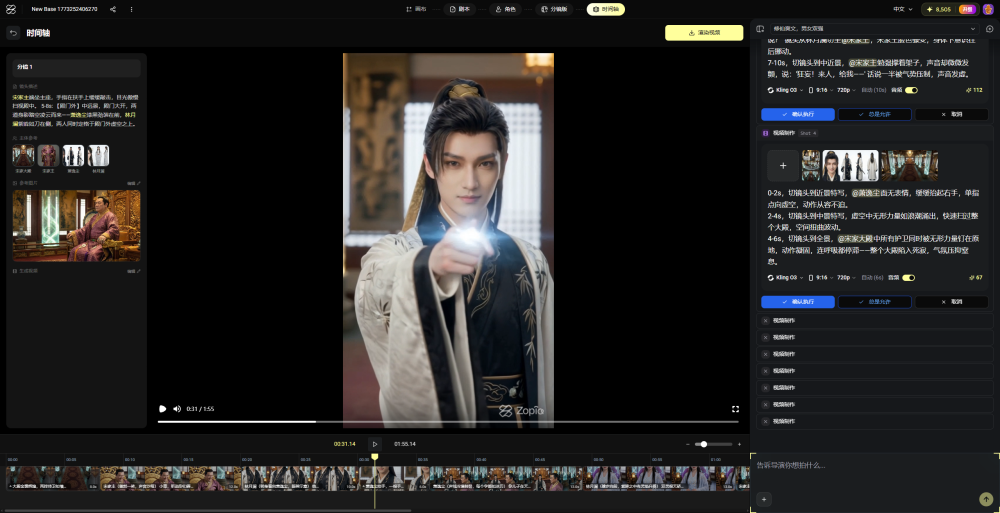Open the reference image of seated man
The width and height of the screenshot is (1000, 513).
[x=77, y=226]
